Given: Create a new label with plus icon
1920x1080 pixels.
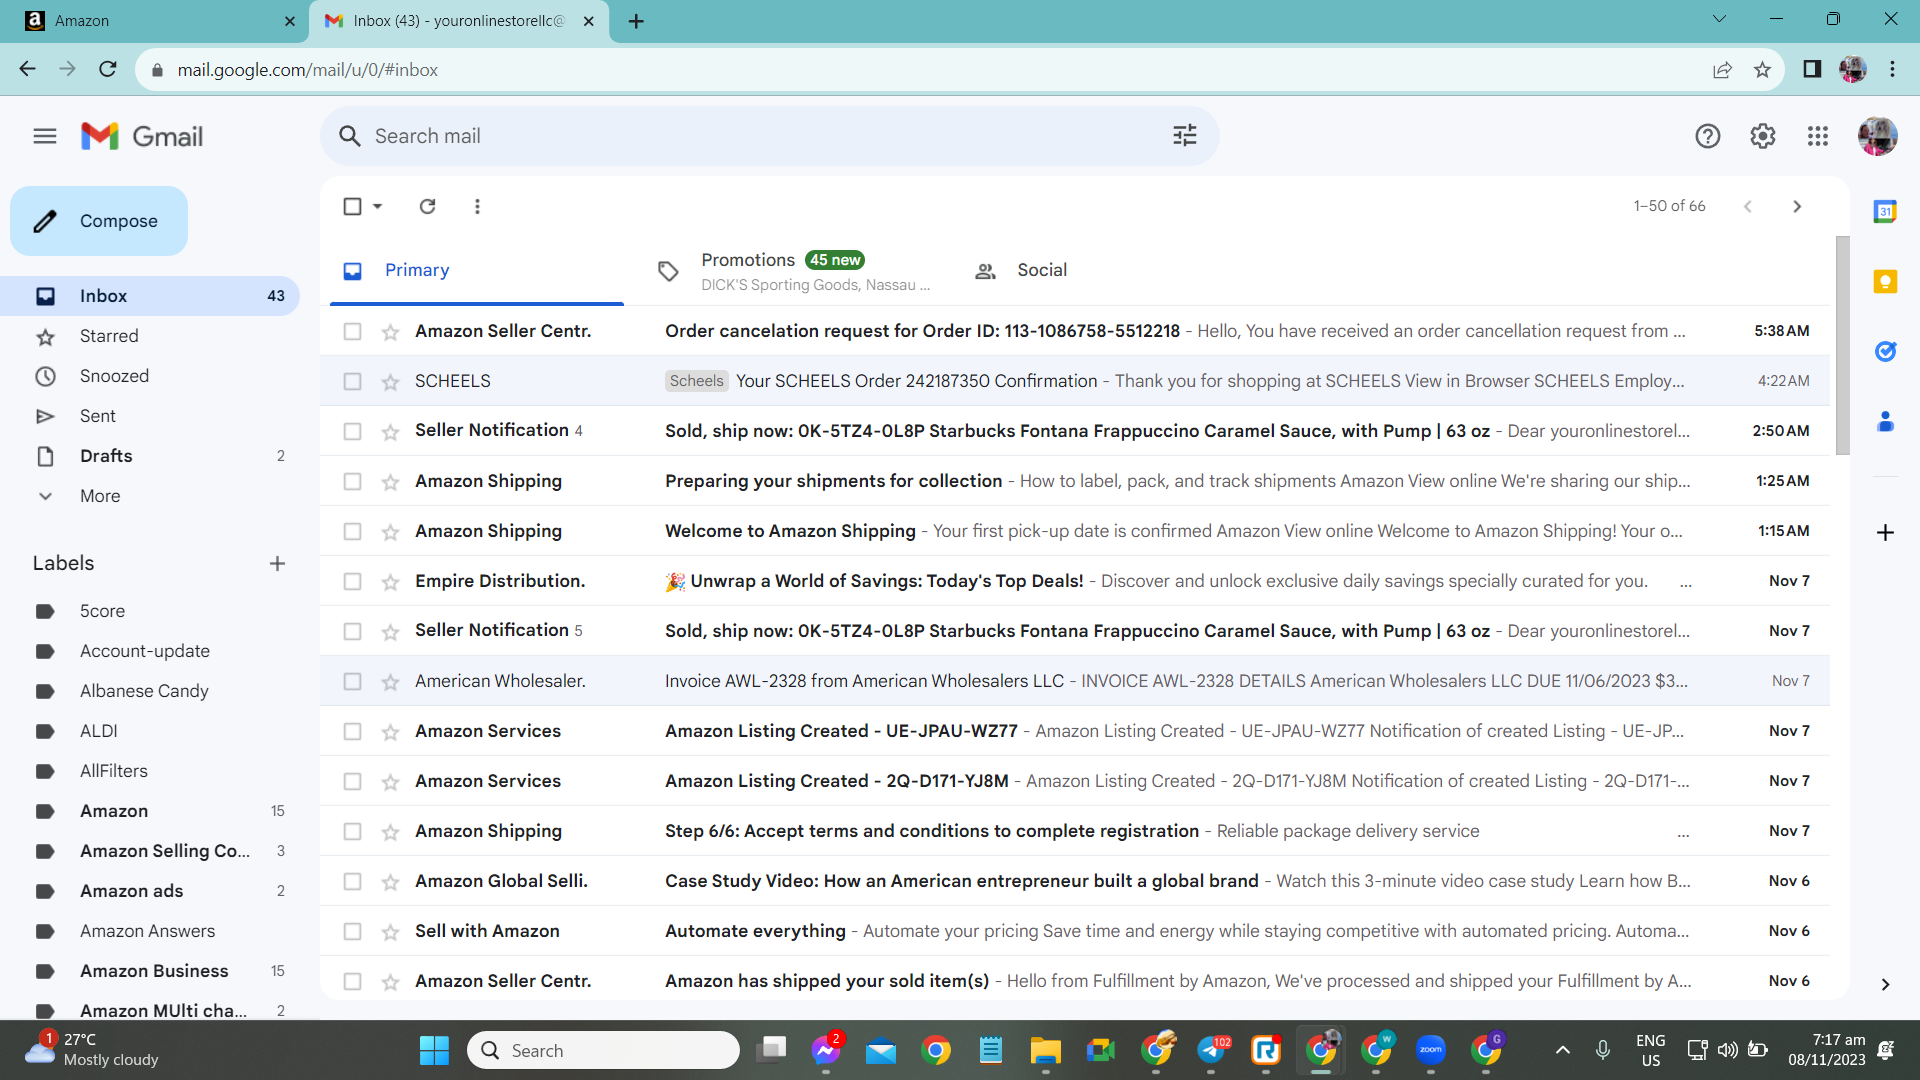Looking at the screenshot, I should pyautogui.click(x=277, y=563).
